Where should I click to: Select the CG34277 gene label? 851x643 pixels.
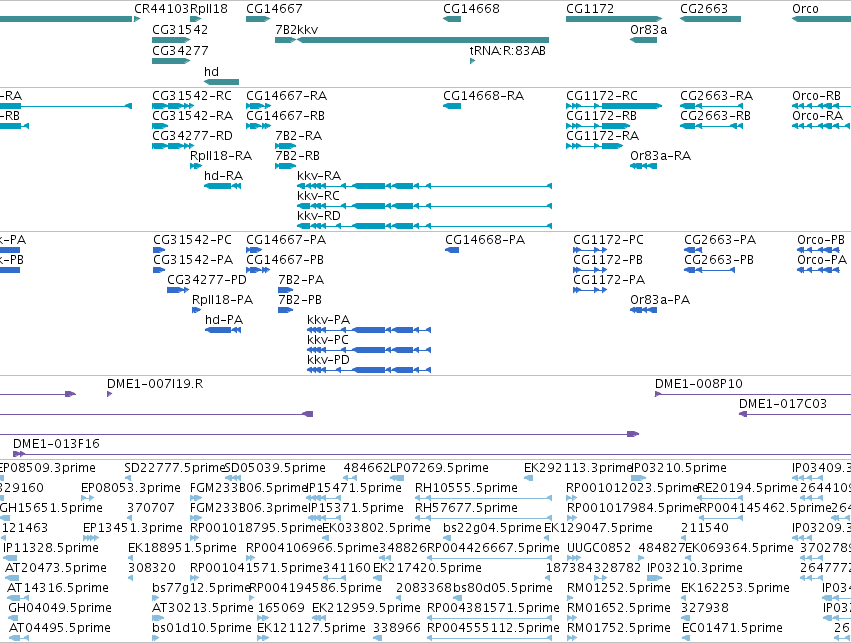coord(180,50)
